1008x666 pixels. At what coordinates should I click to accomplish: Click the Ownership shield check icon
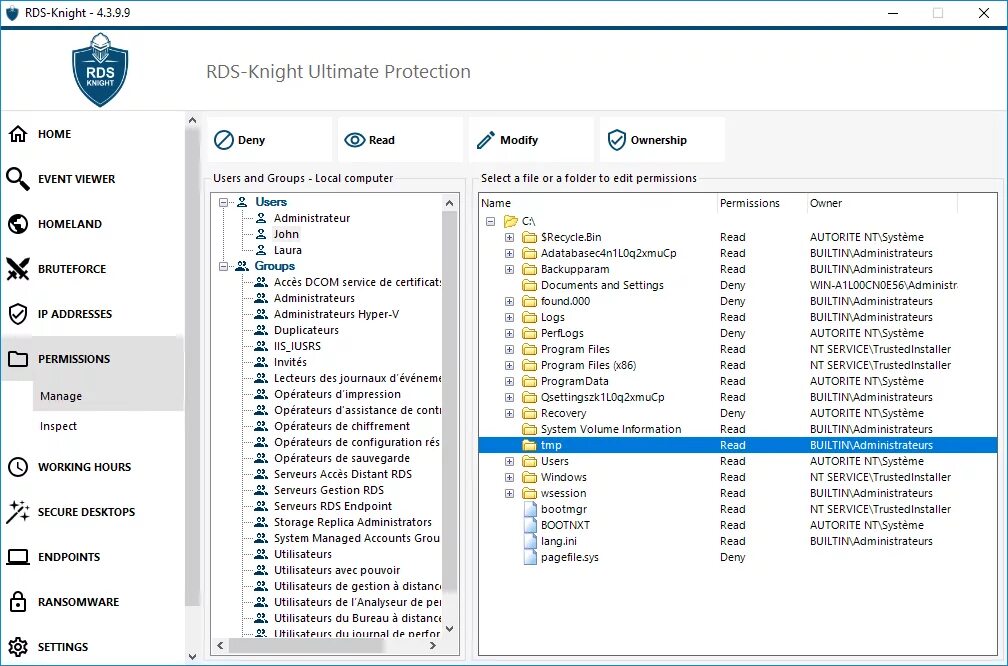click(x=616, y=140)
